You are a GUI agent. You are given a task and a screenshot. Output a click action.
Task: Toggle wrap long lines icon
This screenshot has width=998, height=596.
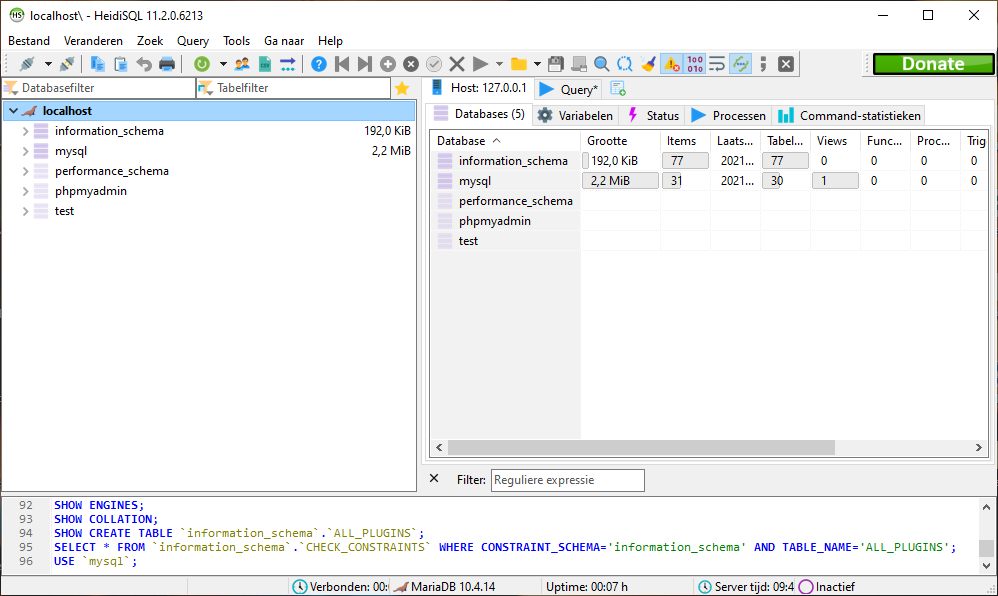tap(717, 64)
